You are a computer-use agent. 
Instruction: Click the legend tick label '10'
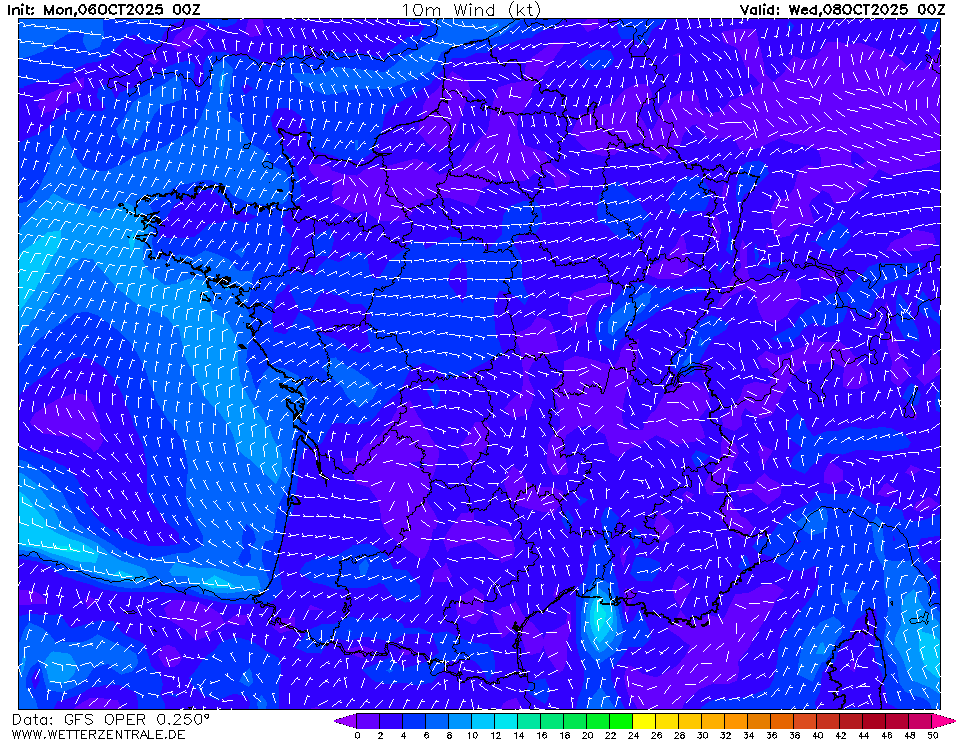coord(472,735)
